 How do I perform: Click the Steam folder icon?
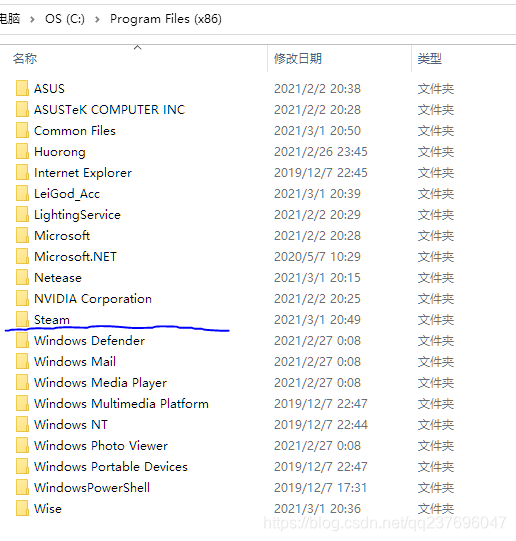pyautogui.click(x=22, y=319)
